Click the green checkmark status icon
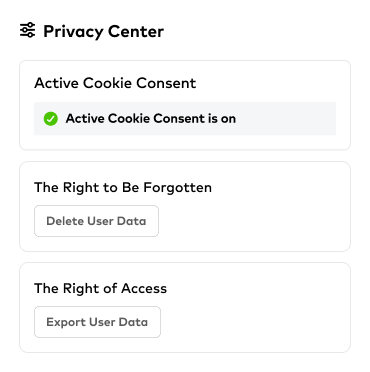Image resolution: width=370 pixels, height=372 pixels. click(51, 119)
